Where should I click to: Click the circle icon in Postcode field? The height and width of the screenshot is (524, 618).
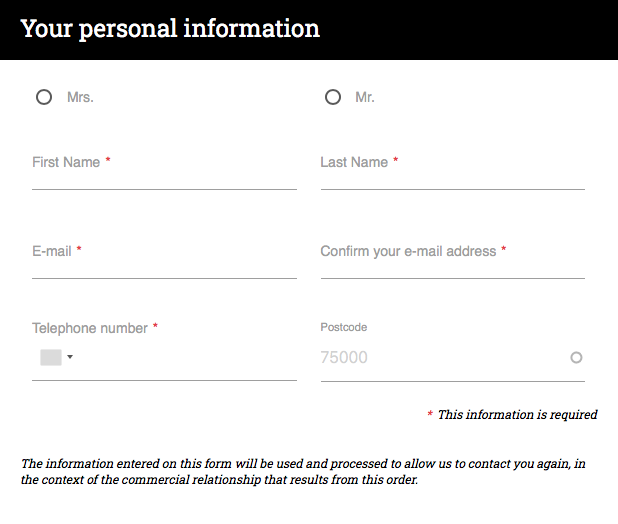click(576, 357)
